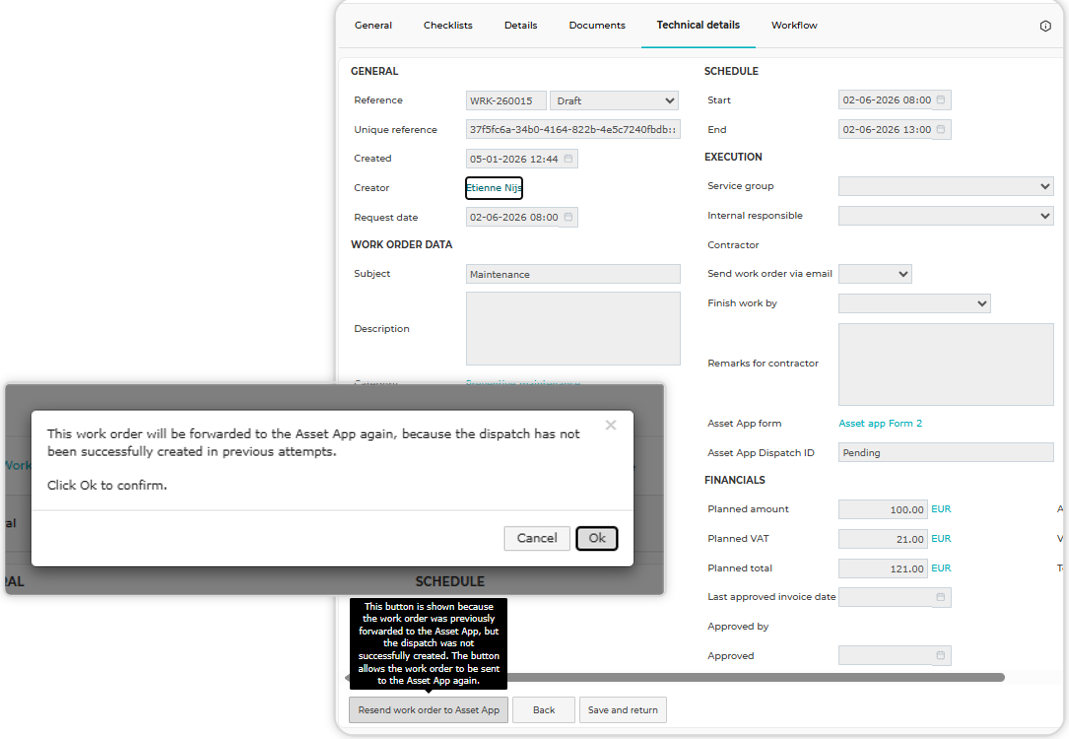The height and width of the screenshot is (739, 1069).
Task: Open calendar for Last approved invoice date
Action: tap(941, 597)
